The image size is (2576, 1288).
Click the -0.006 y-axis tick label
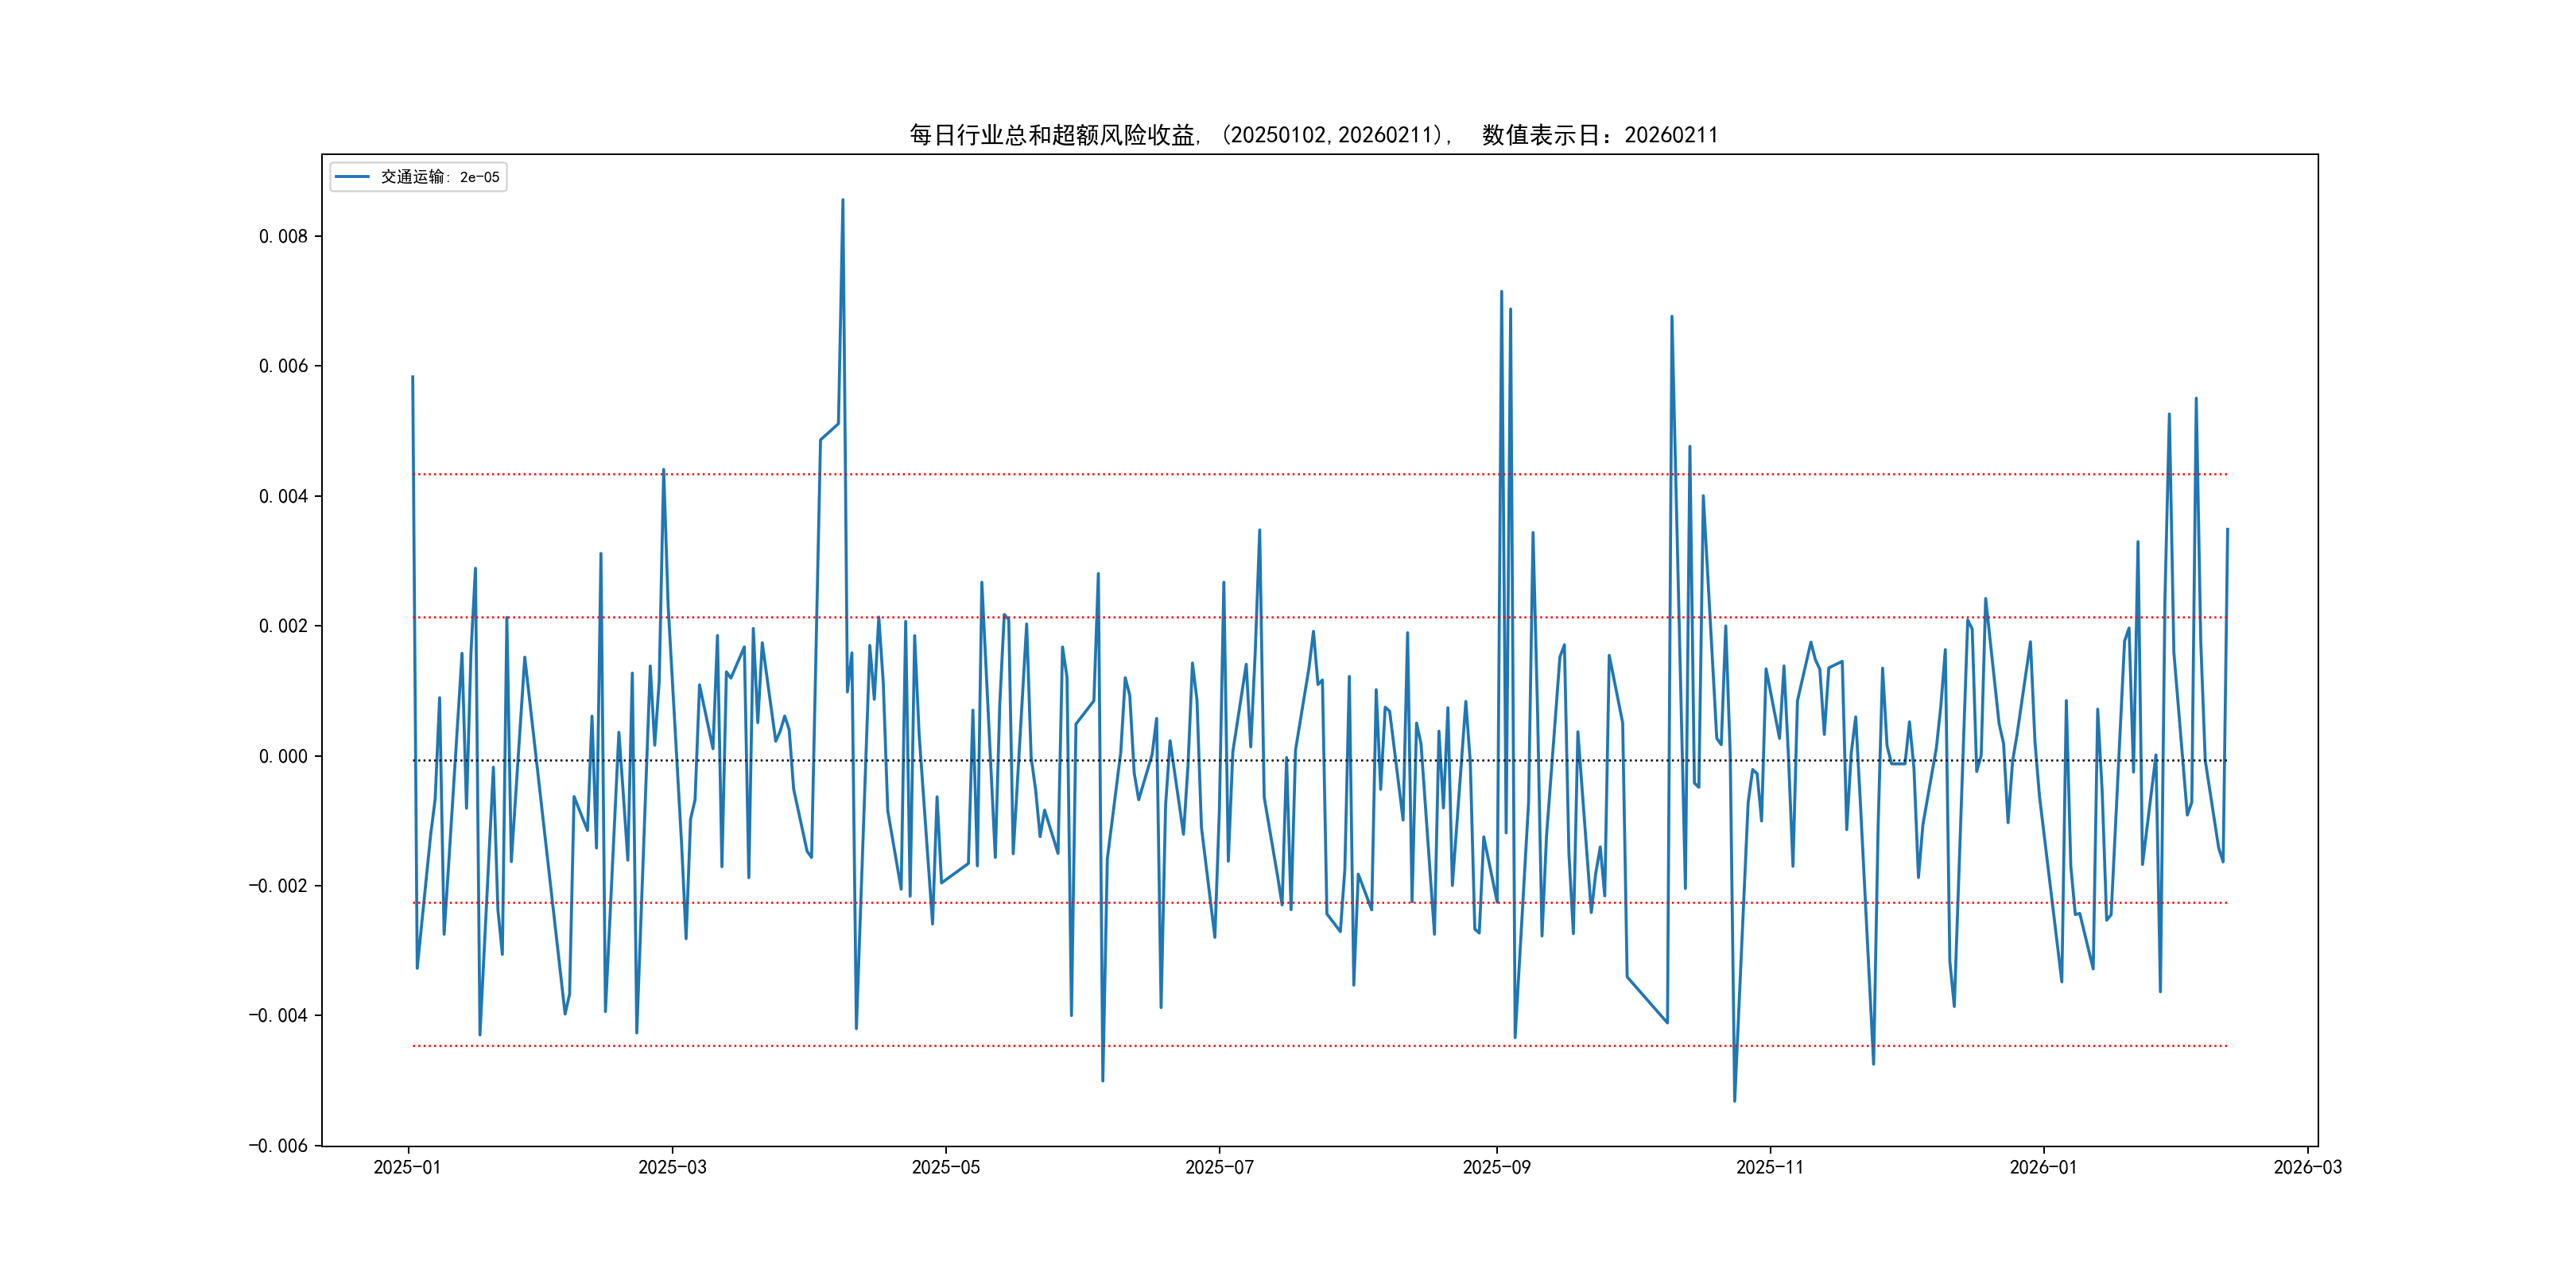[278, 1146]
